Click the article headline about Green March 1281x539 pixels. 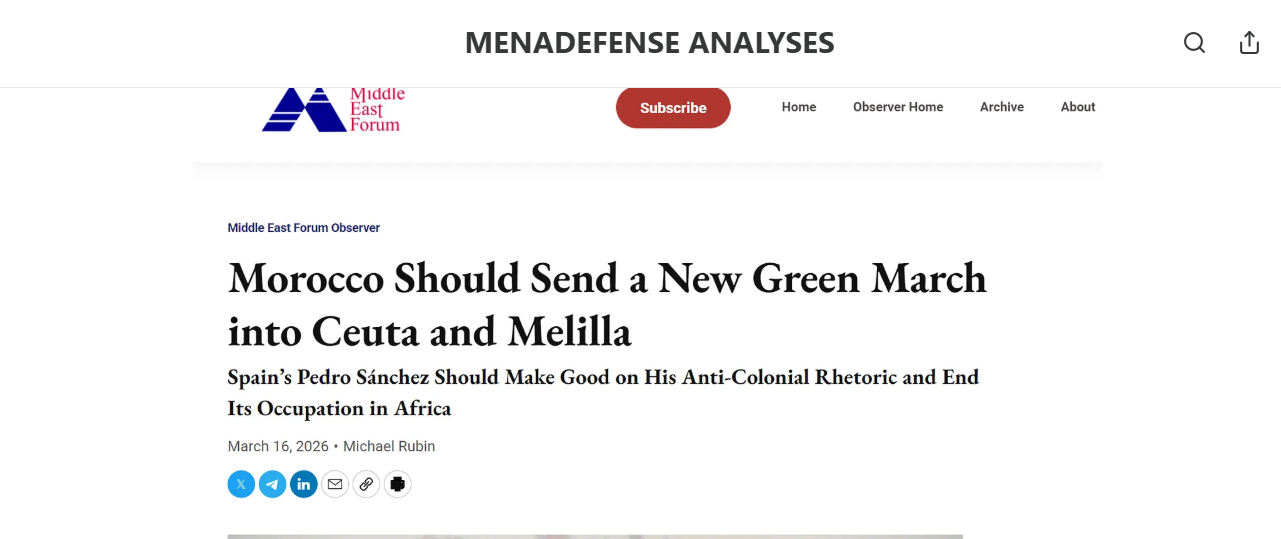click(607, 304)
